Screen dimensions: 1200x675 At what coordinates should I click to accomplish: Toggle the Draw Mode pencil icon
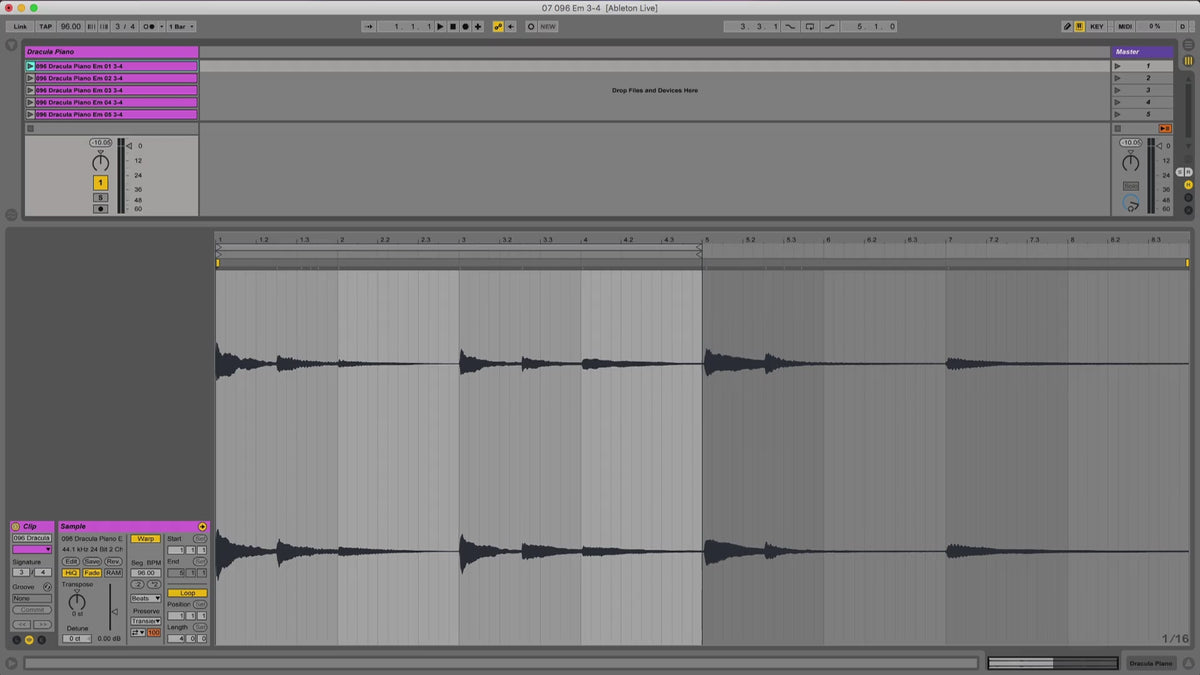1066,27
